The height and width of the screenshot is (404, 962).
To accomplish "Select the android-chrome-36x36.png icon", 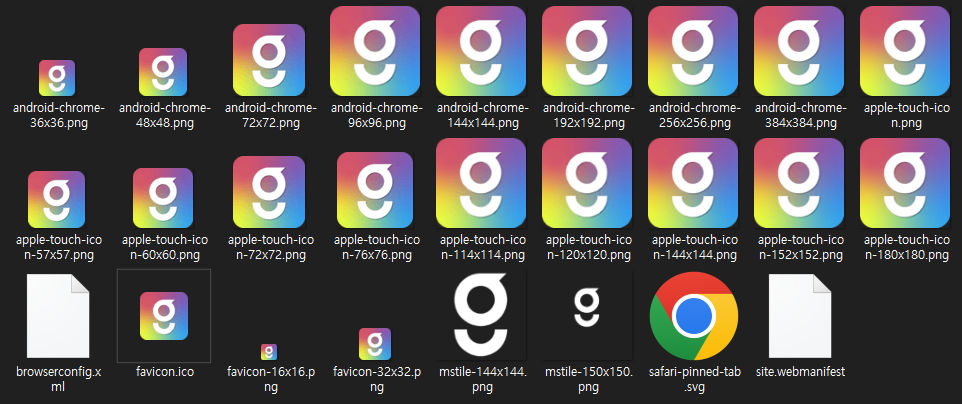I will 56,78.
